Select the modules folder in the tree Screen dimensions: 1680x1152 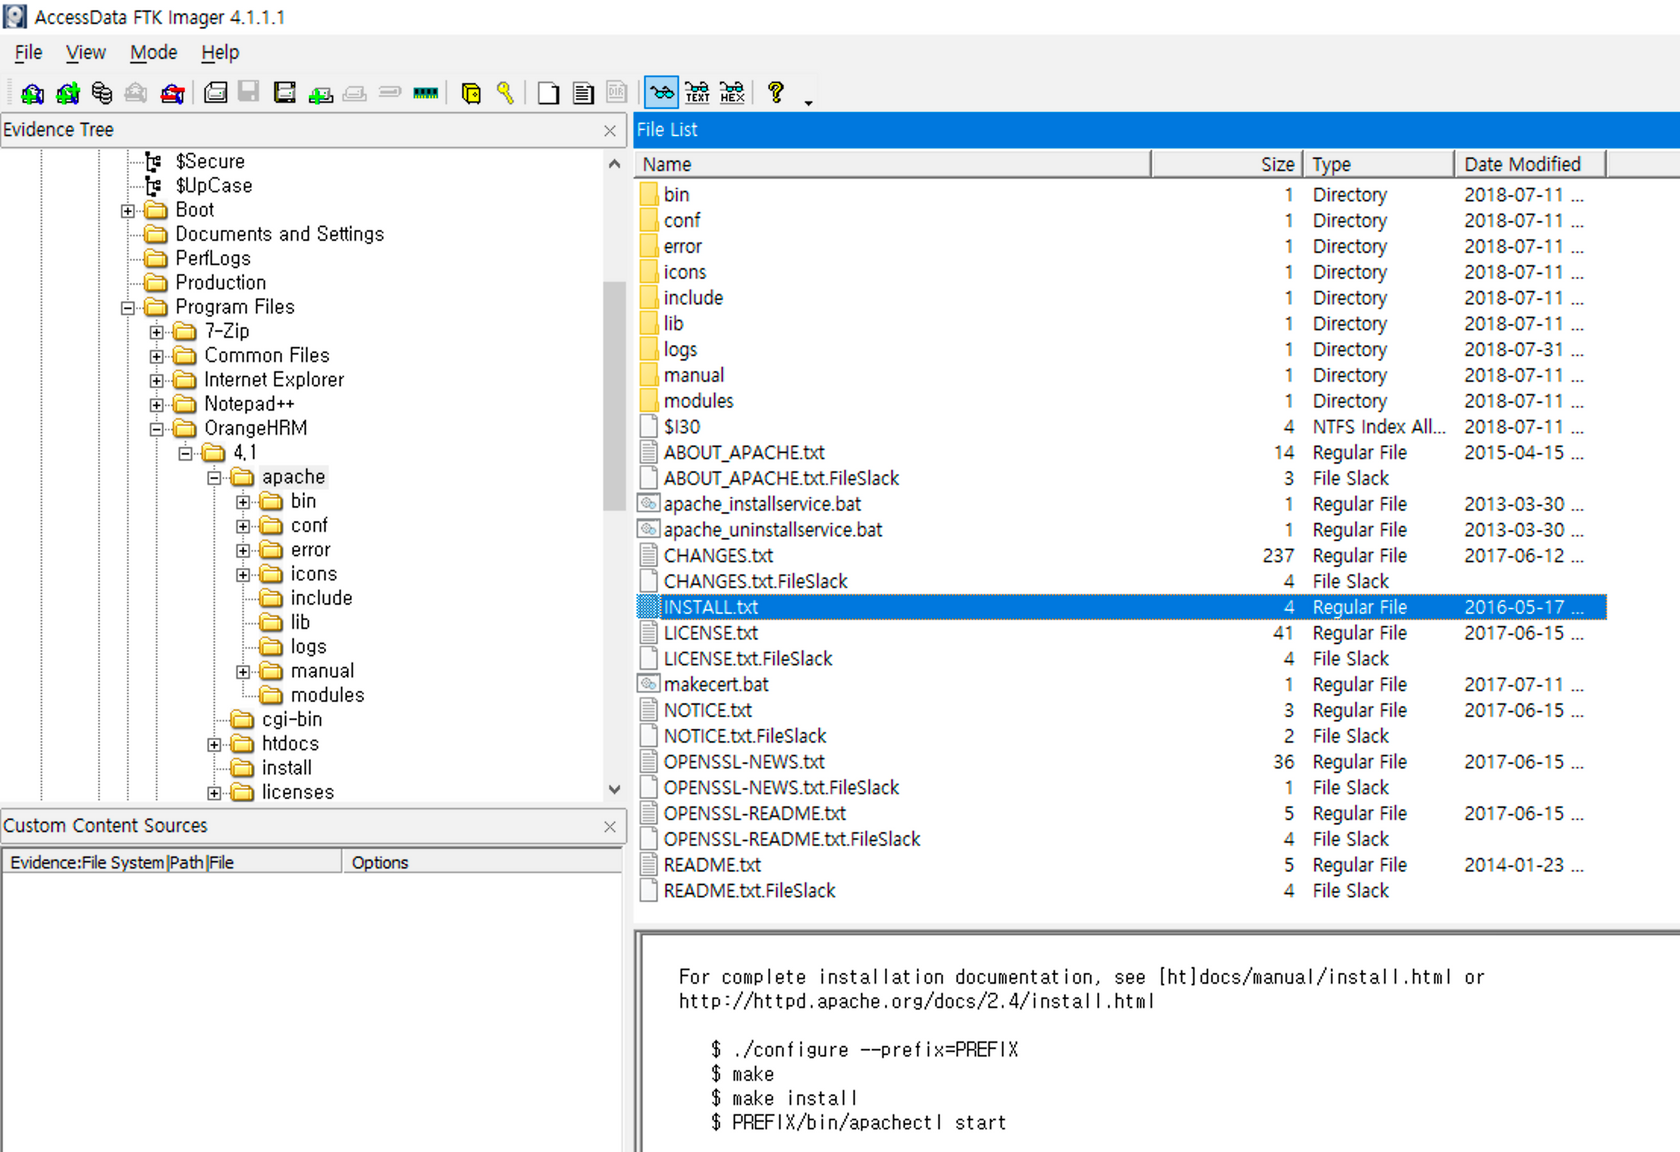pos(327,695)
